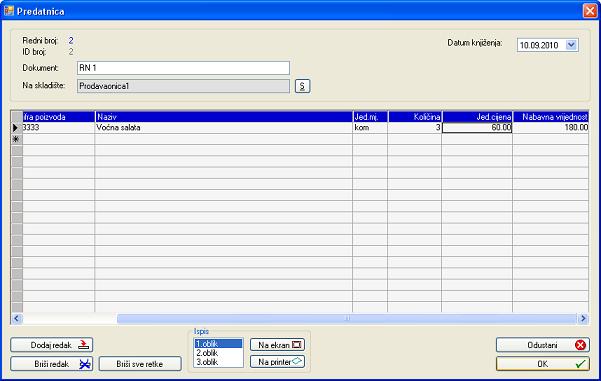The height and width of the screenshot is (381, 601).
Task: Click the Dokument input field RN 1
Action: (x=183, y=68)
